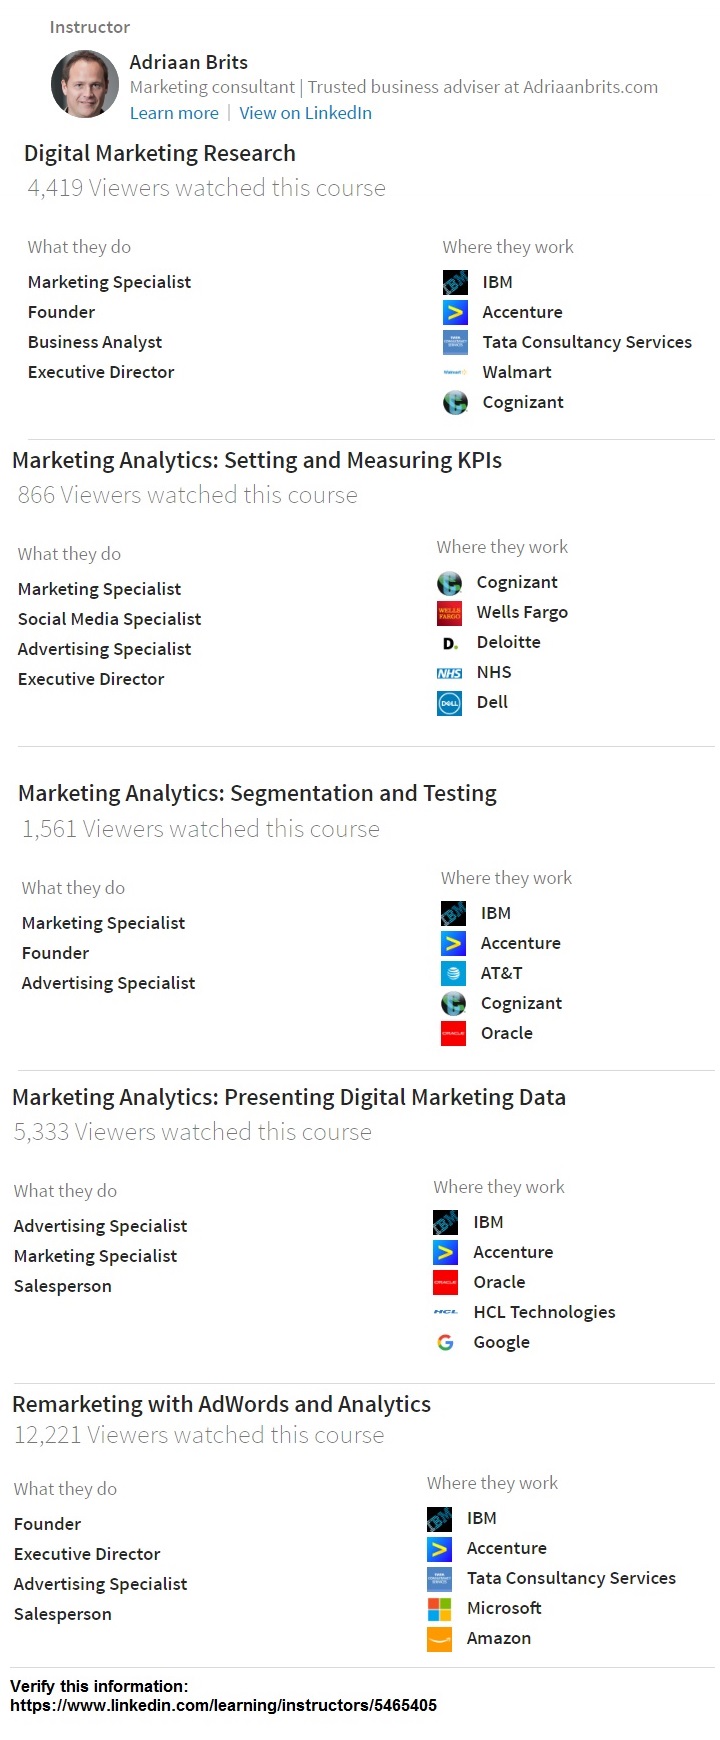720x1740 pixels.
Task: Click the linkedin.com instructors verification URL
Action: coord(223,1705)
